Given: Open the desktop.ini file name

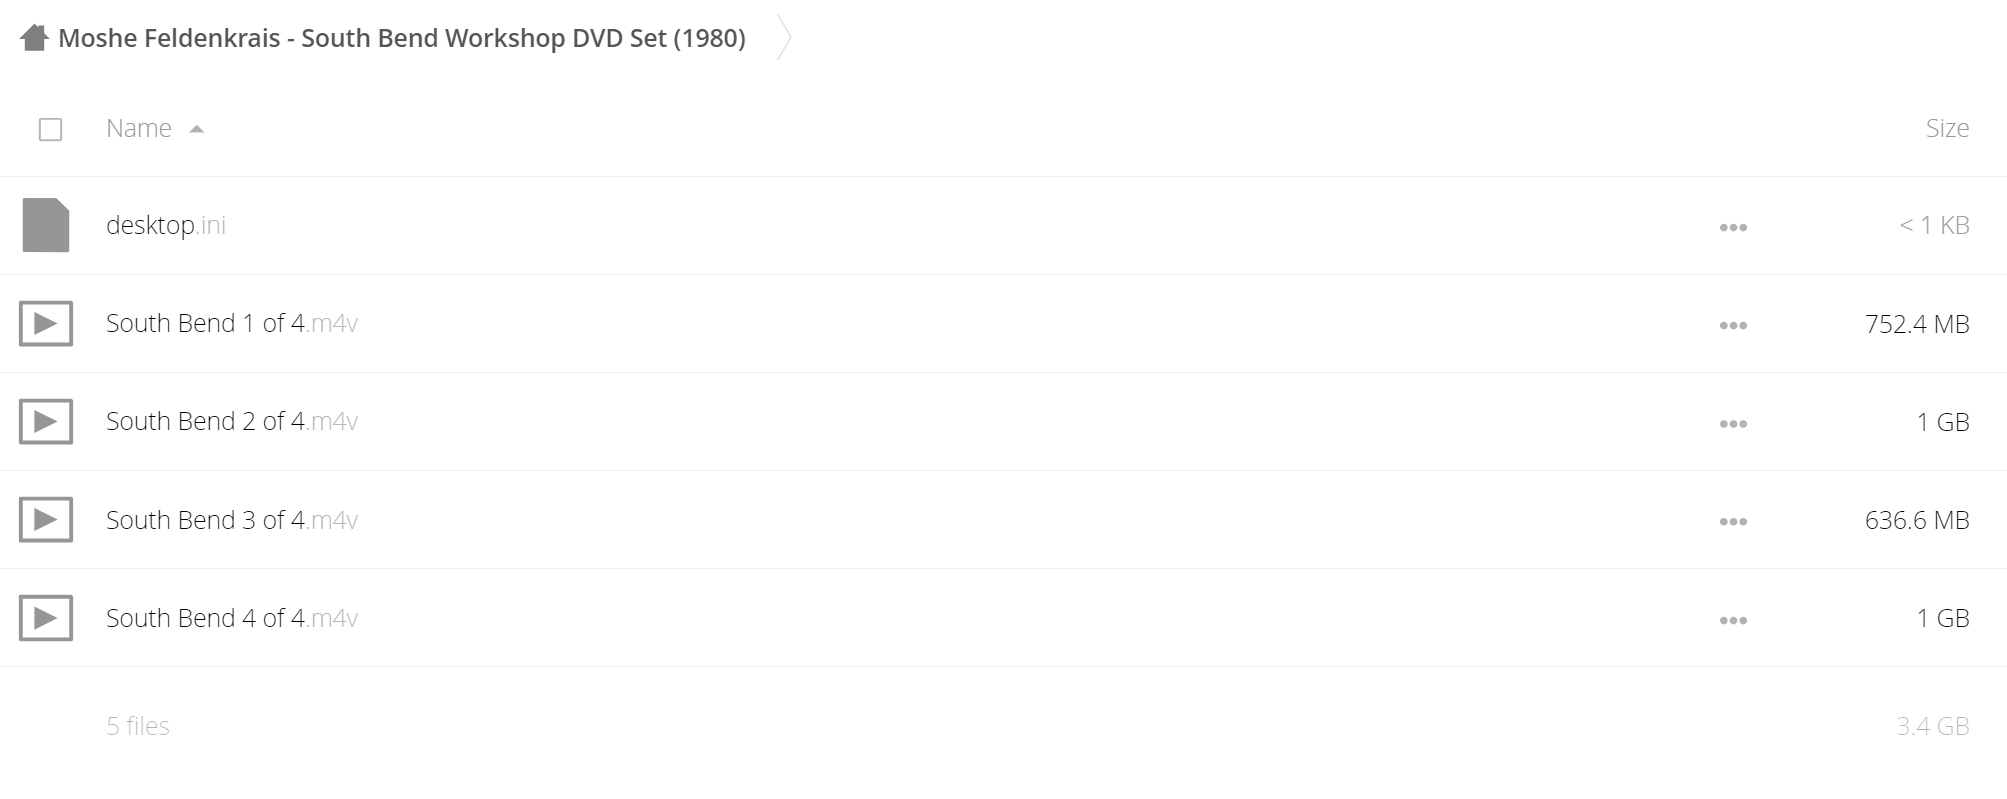Looking at the screenshot, I should pos(166,225).
